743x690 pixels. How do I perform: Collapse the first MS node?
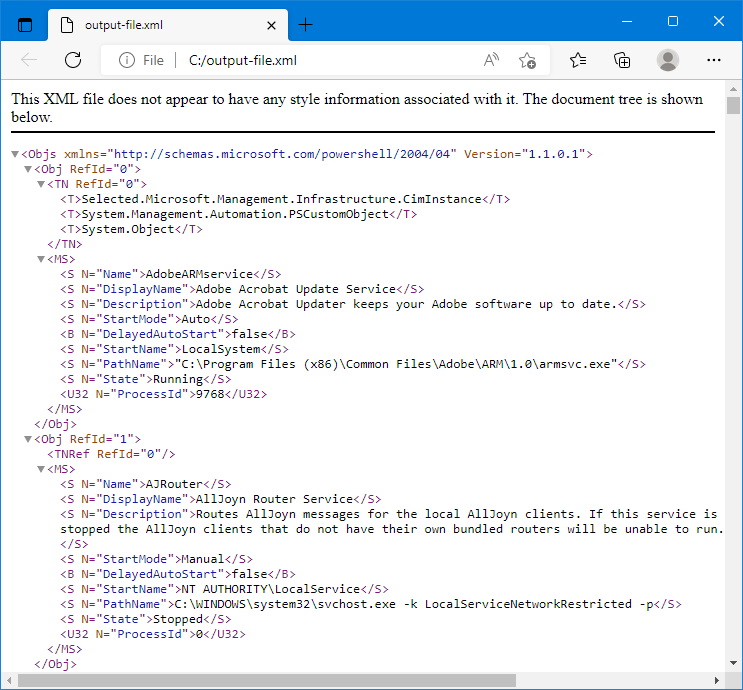tap(41, 259)
